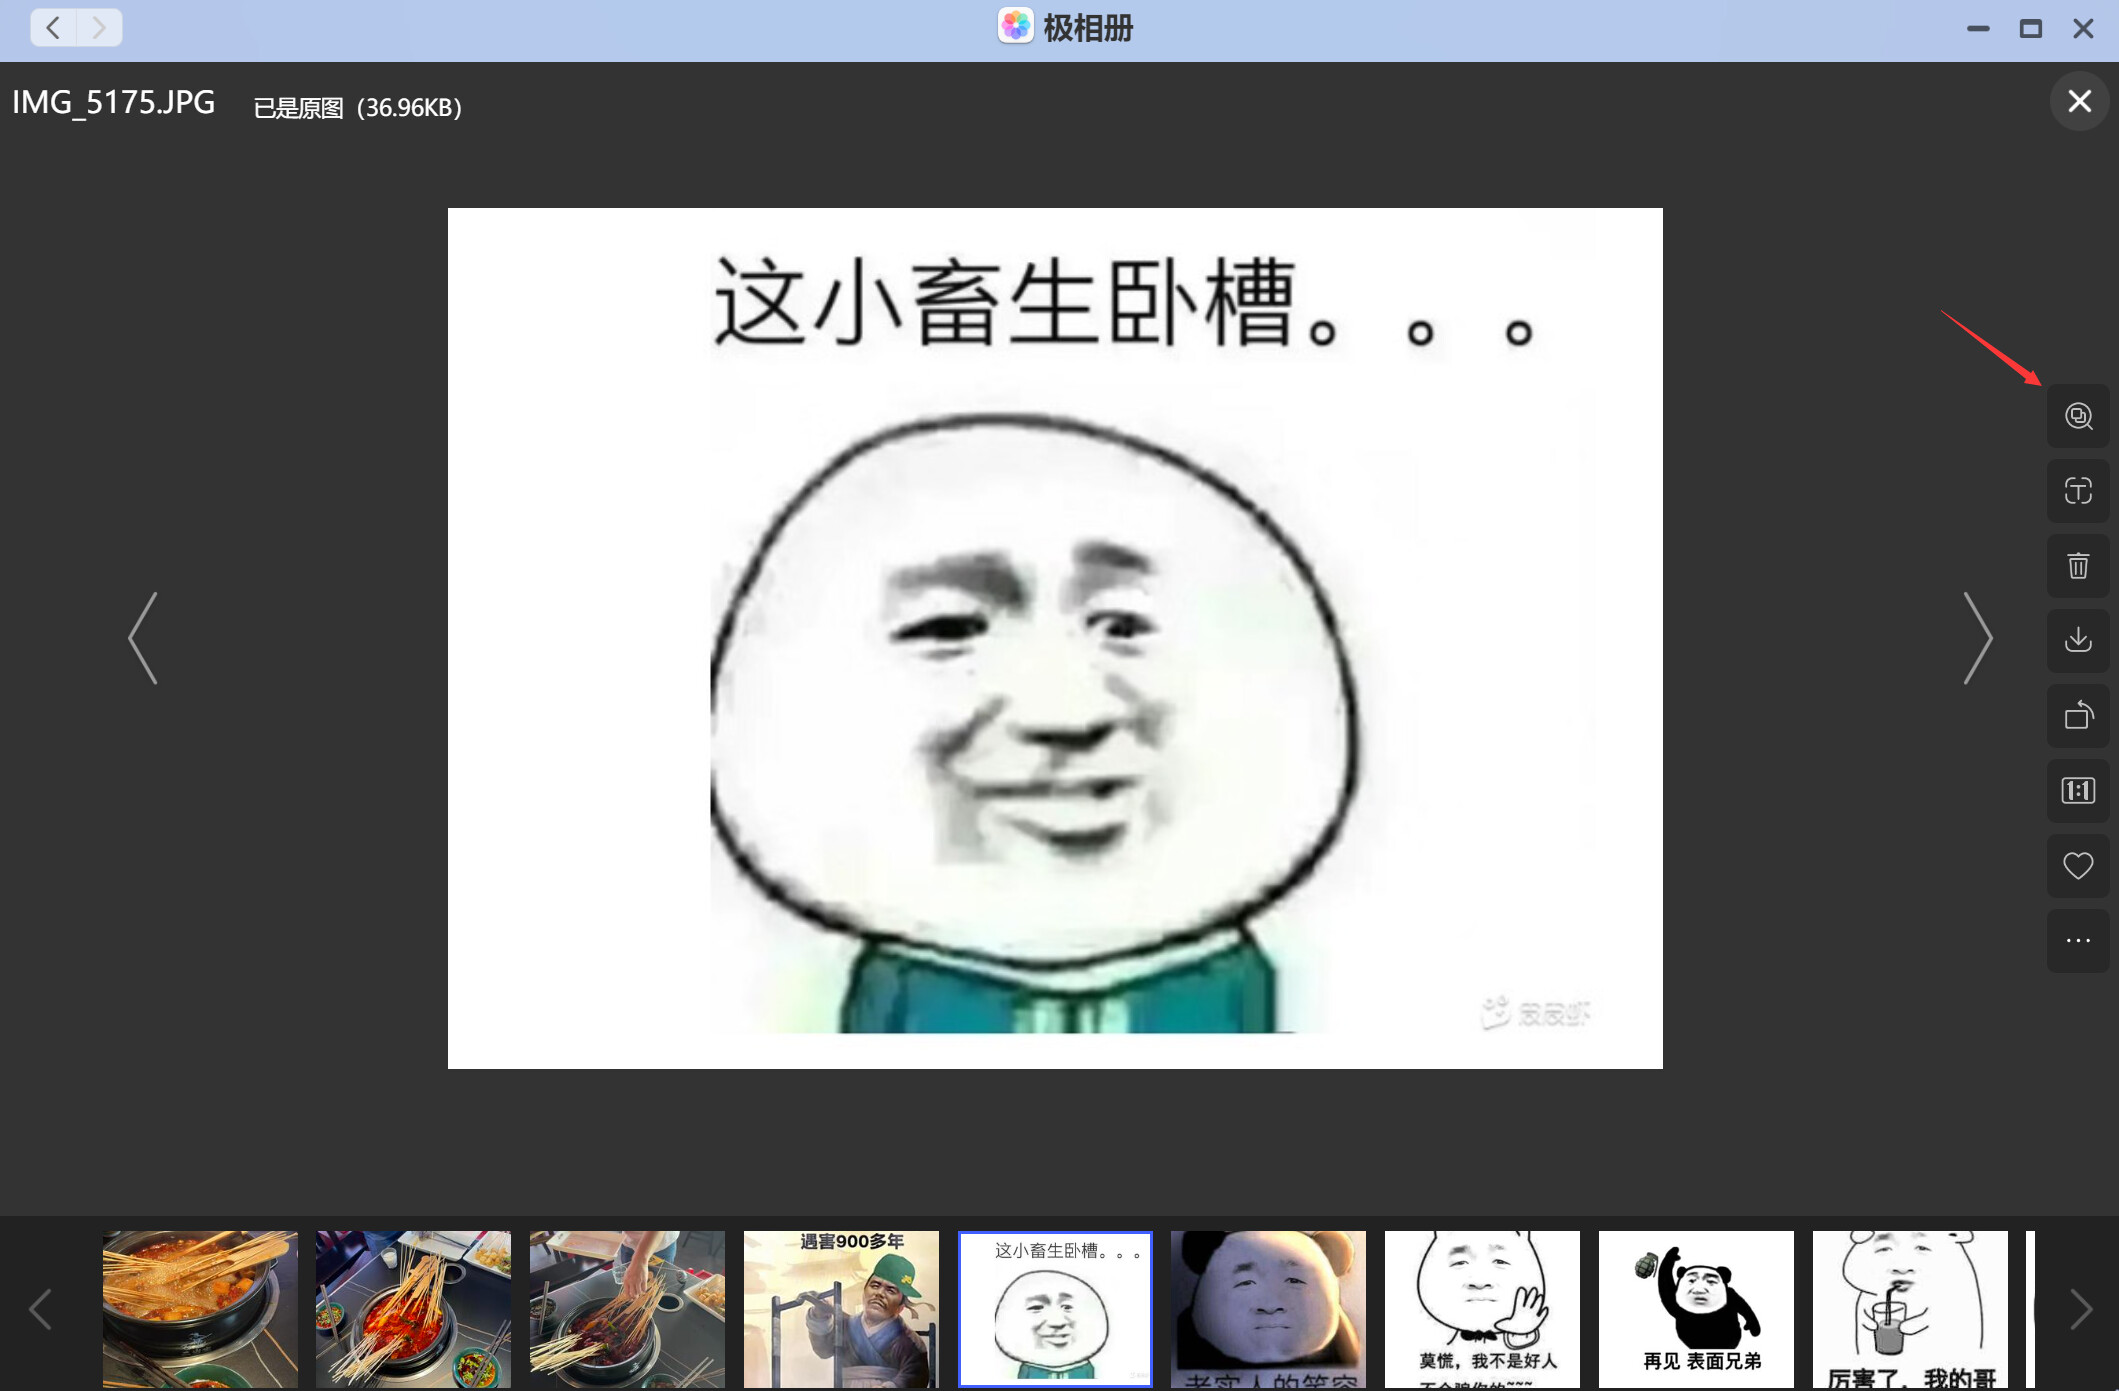The image size is (2119, 1391).
Task: Click the image search icon in the sidebar
Action: pyautogui.click(x=2077, y=416)
